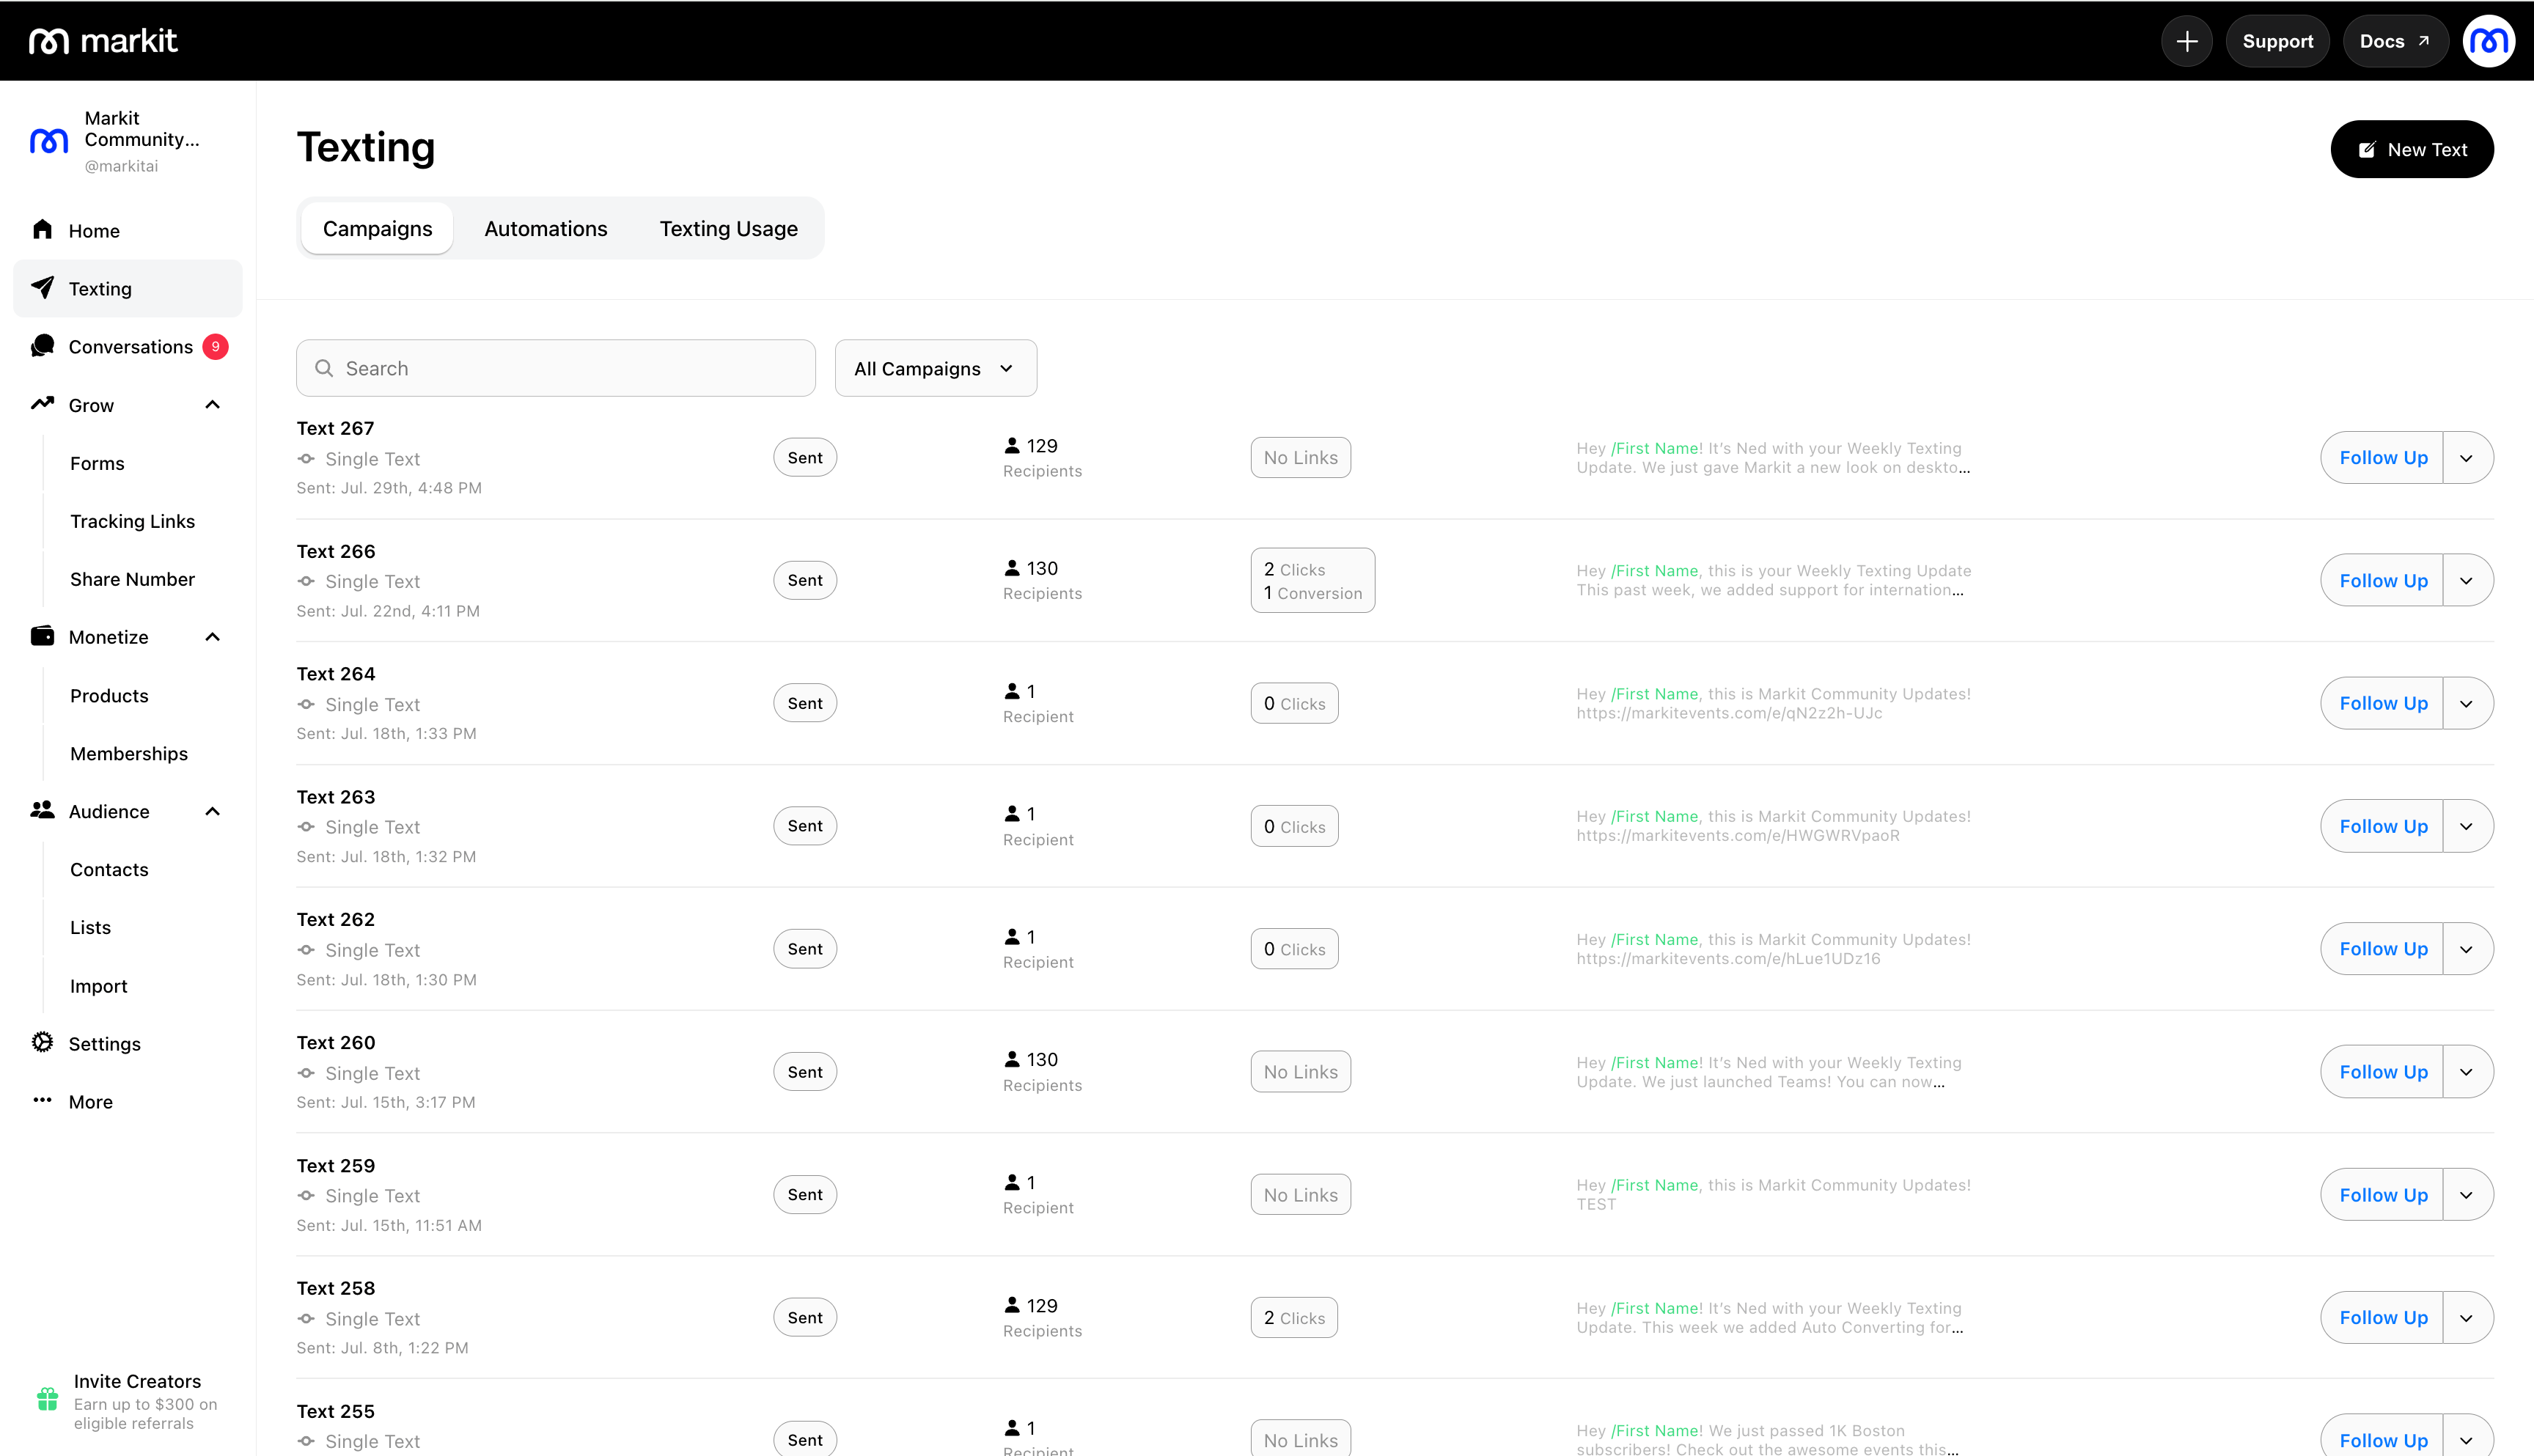The image size is (2534, 1456).
Task: Open Text 266 Follow Up dropdown arrow
Action: coord(2467,581)
